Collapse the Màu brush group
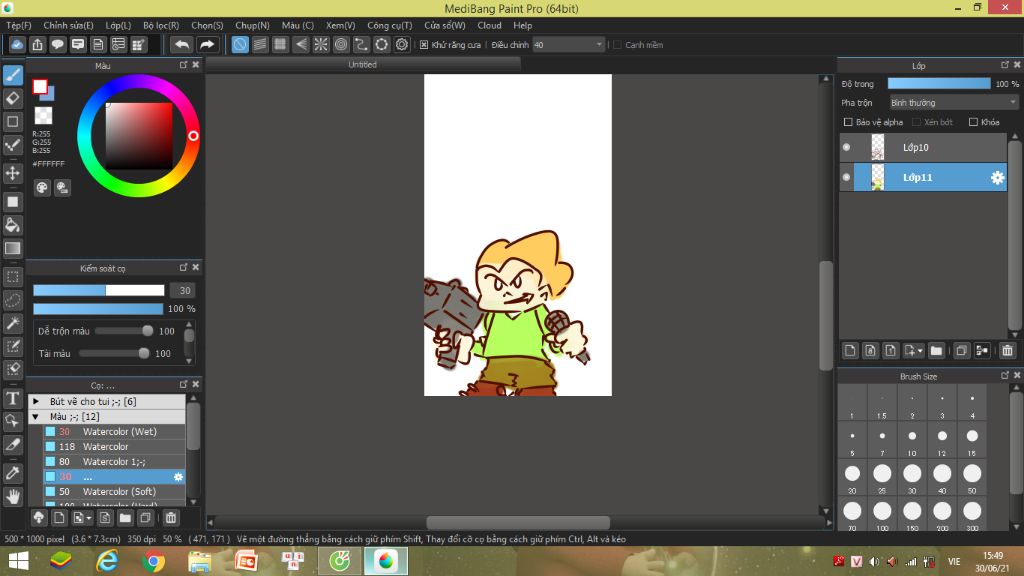Image resolution: width=1024 pixels, height=576 pixels. coord(36,417)
